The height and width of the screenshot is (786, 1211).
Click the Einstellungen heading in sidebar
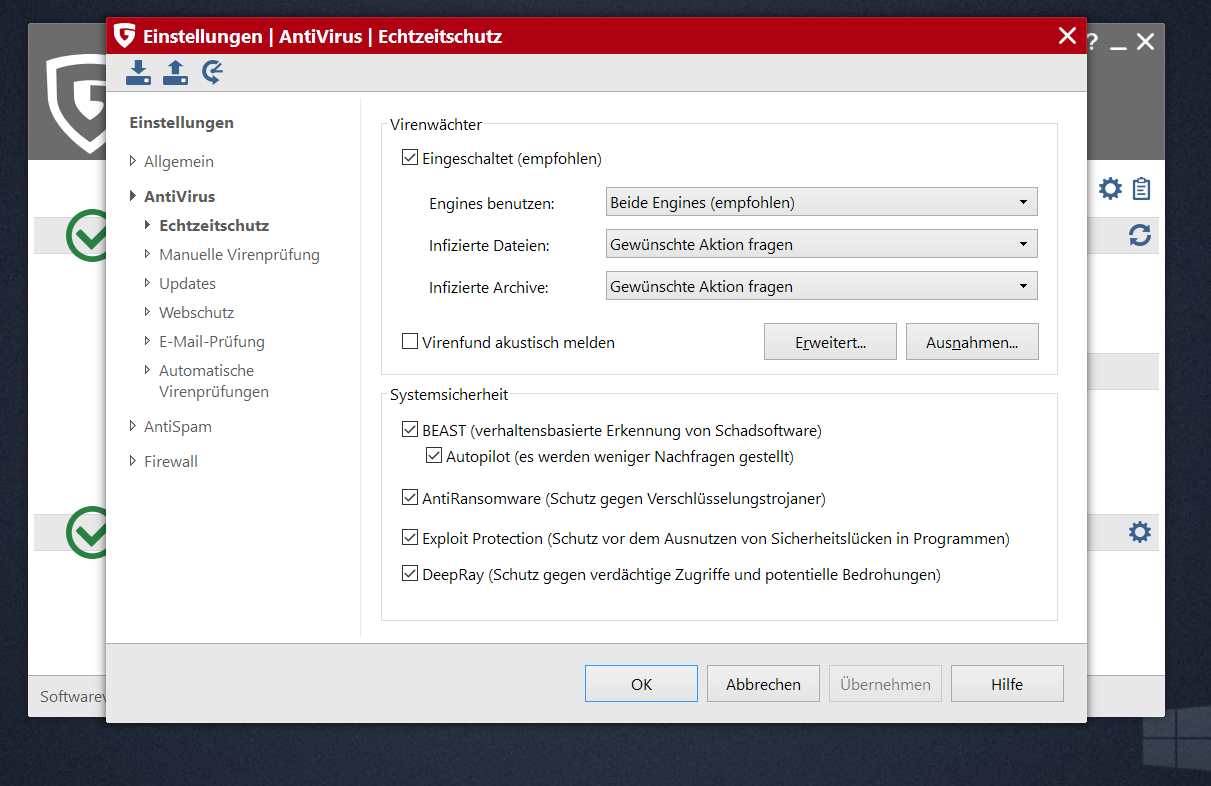coord(181,122)
